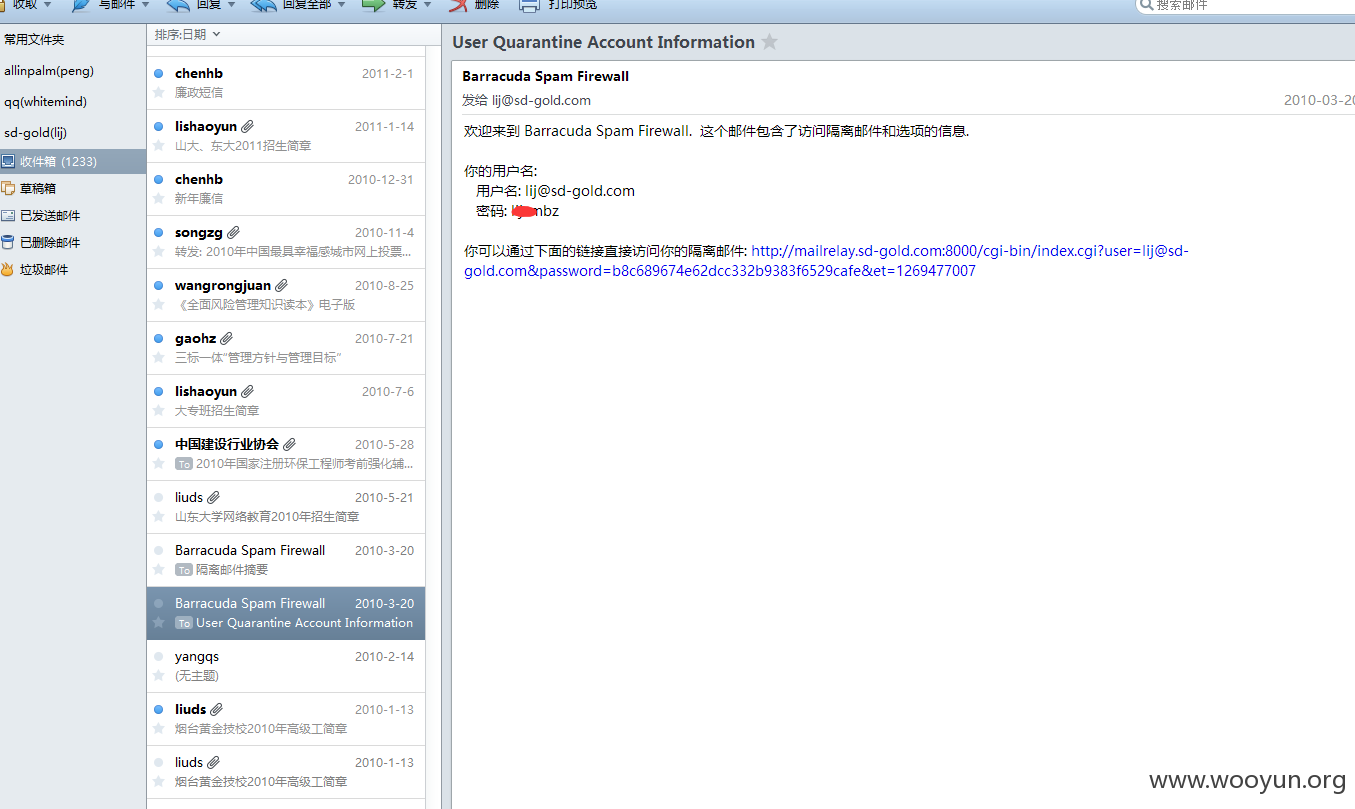Open the dropdown arrow next to 收取

(x=47, y=5)
